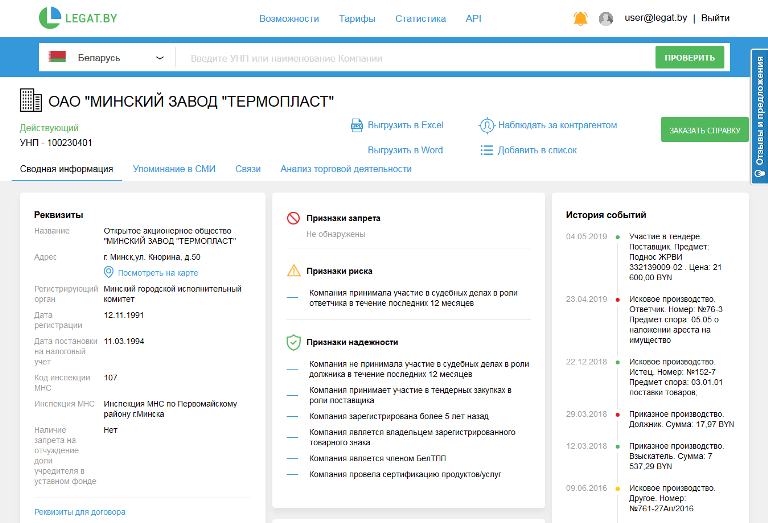Click the Belarus flag icon
The image size is (768, 523).
click(57, 57)
